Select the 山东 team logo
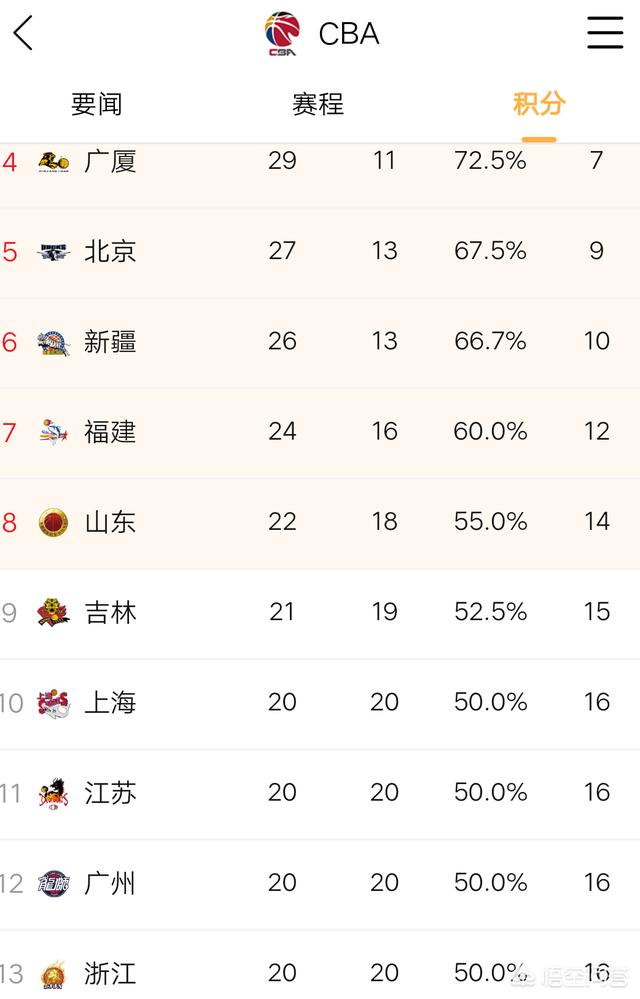This screenshot has width=640, height=999. 53,523
